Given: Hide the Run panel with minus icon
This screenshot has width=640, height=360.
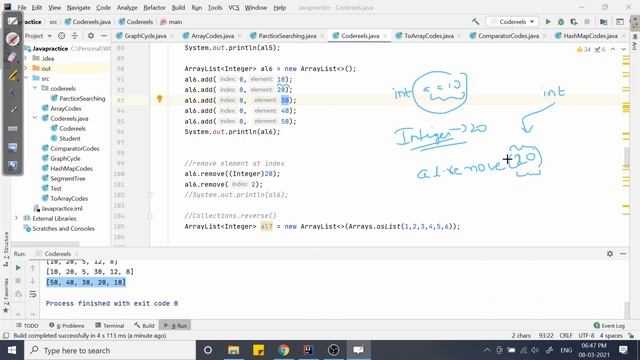Looking at the screenshot, I should 623,253.
